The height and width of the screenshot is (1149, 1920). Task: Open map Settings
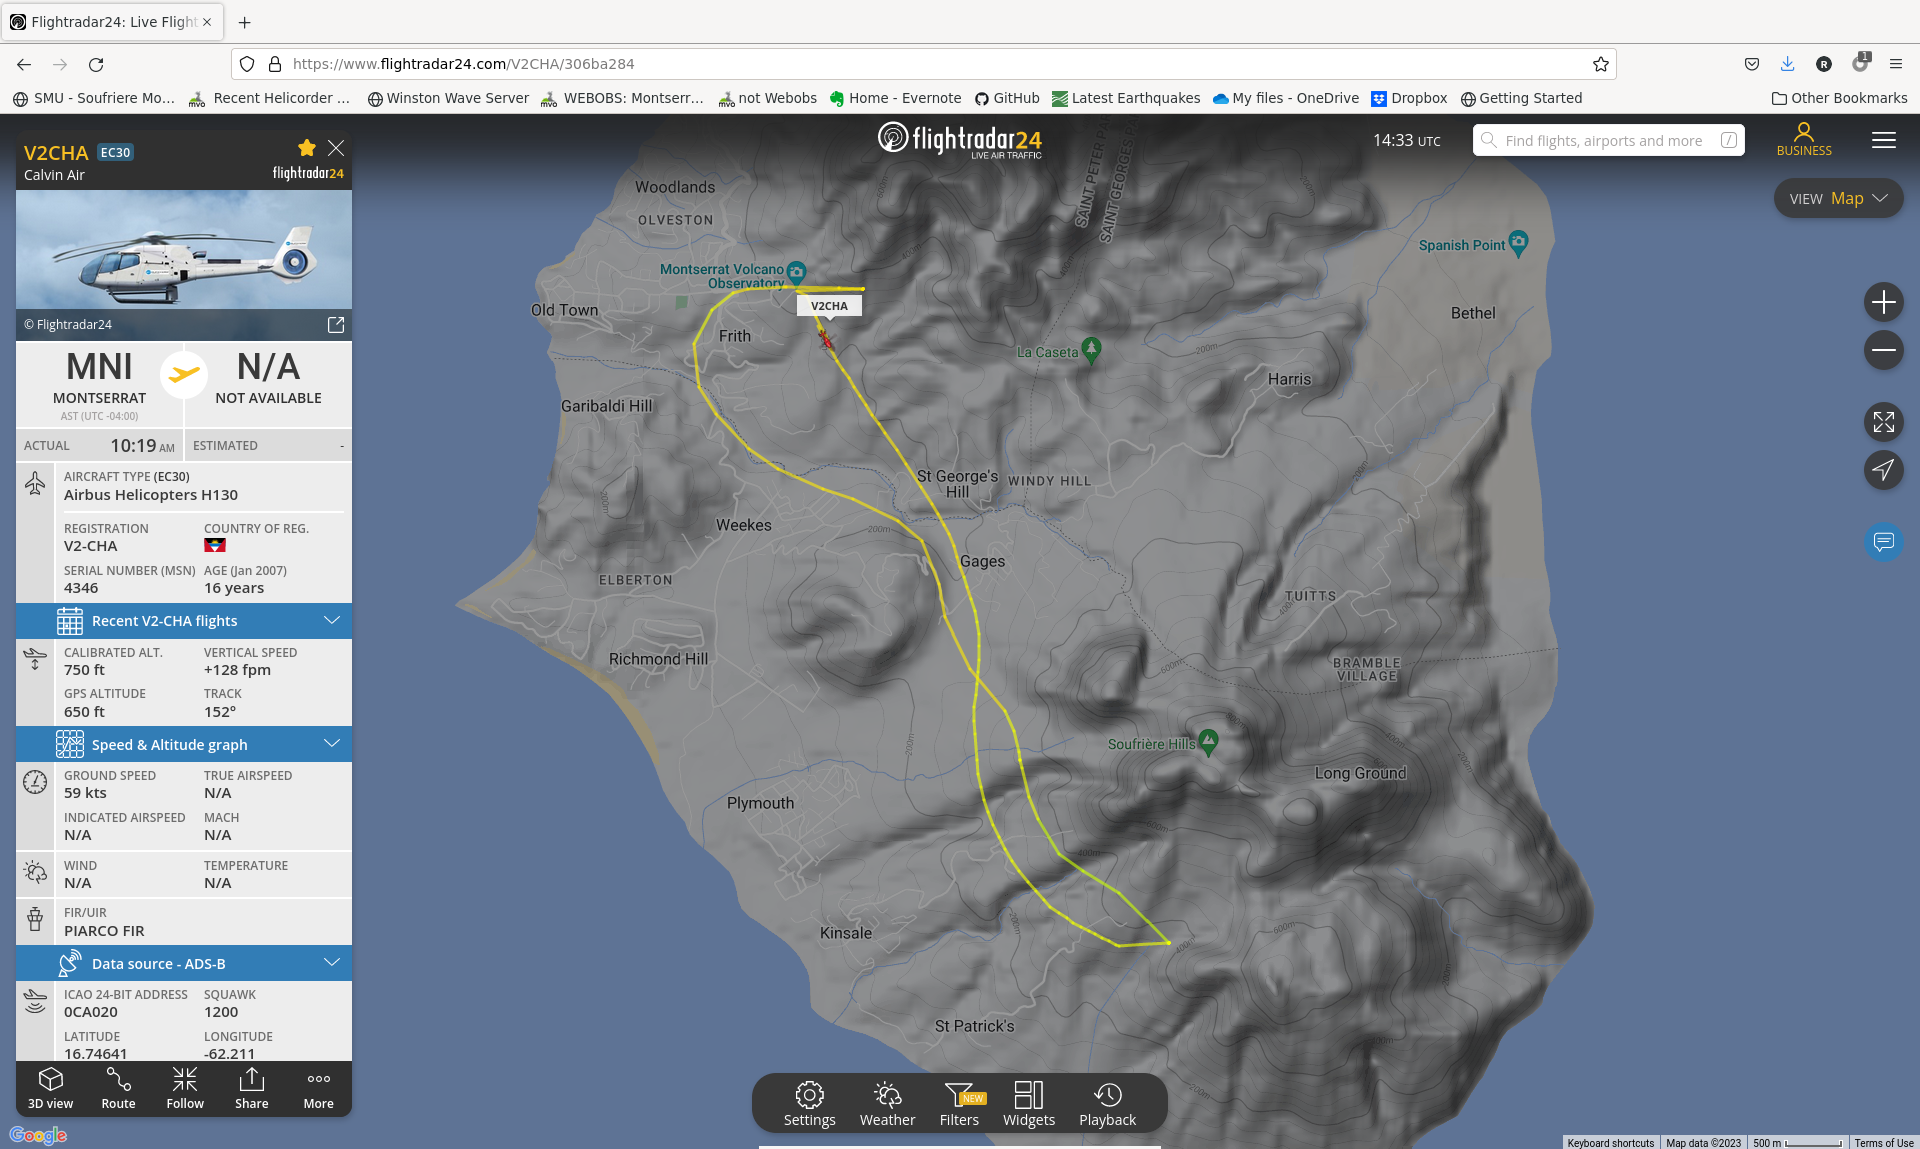809,1104
